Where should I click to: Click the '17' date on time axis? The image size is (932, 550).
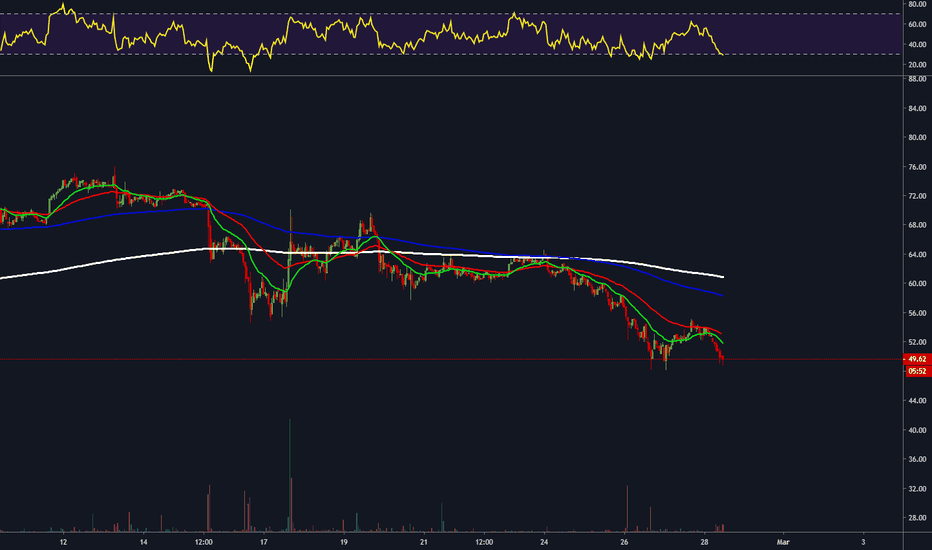(264, 542)
